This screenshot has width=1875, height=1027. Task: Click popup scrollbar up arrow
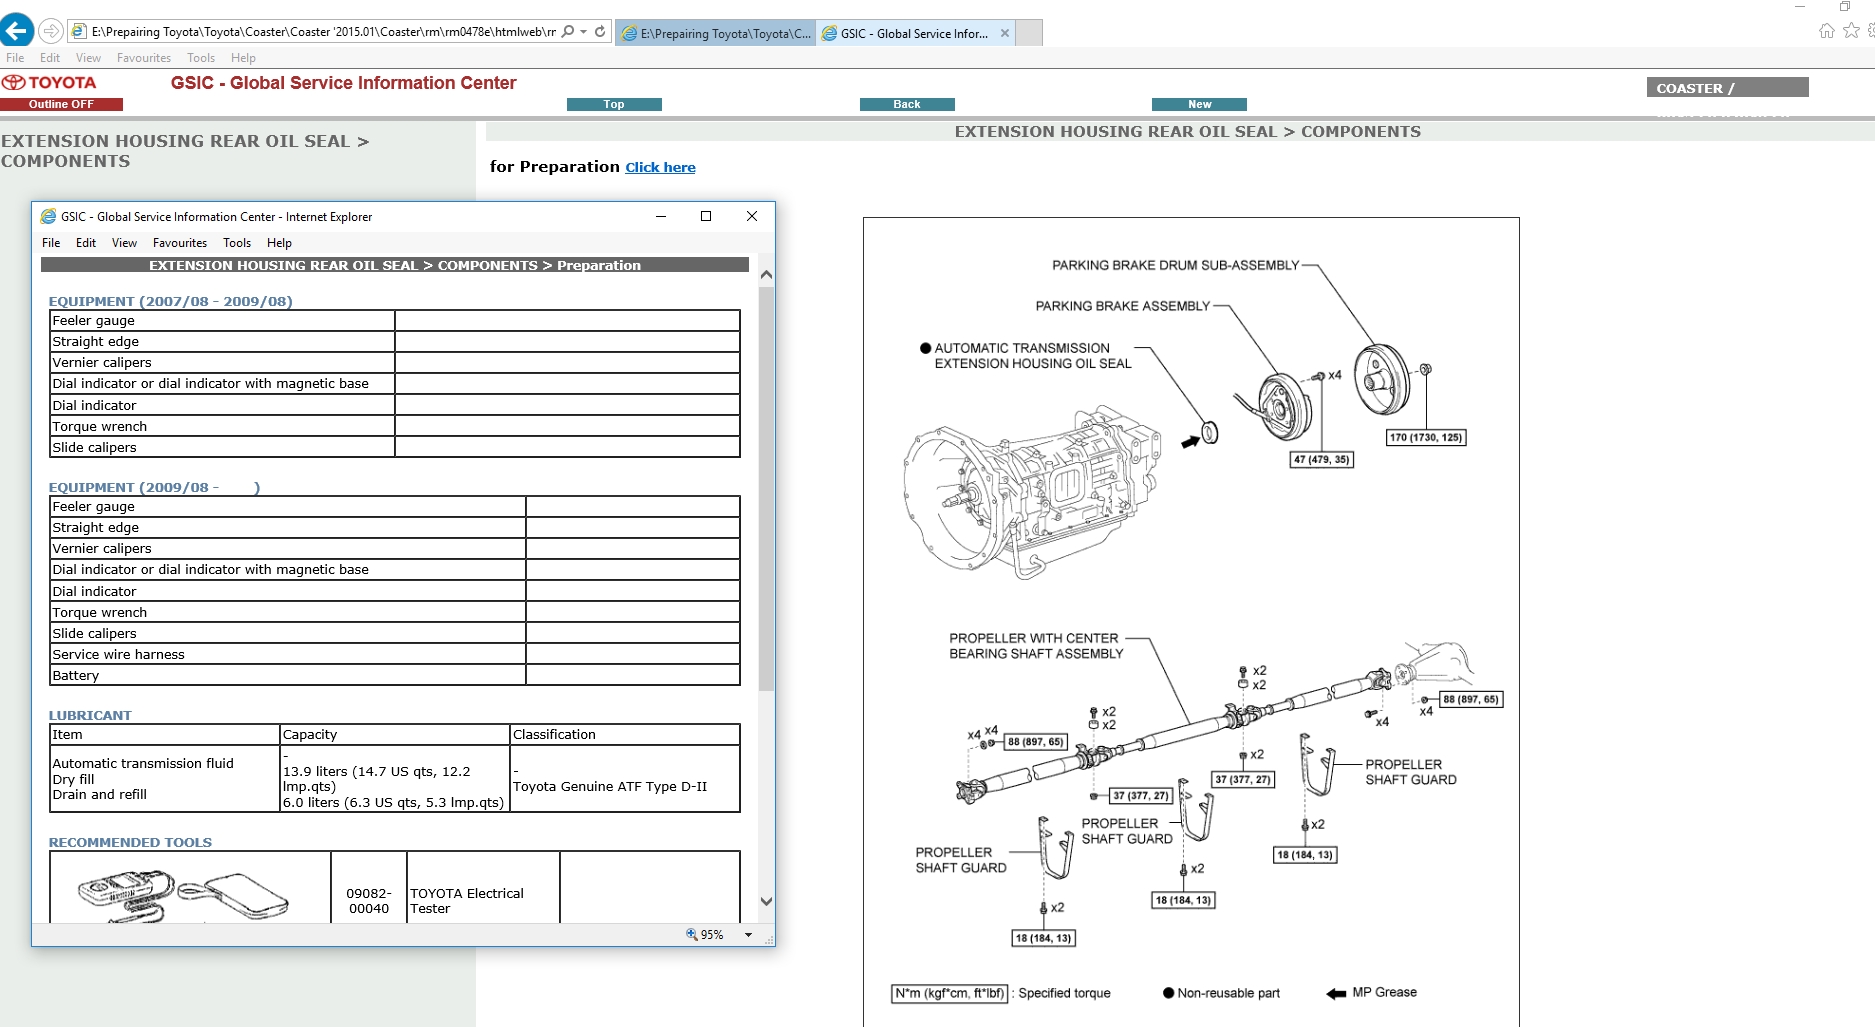766,274
